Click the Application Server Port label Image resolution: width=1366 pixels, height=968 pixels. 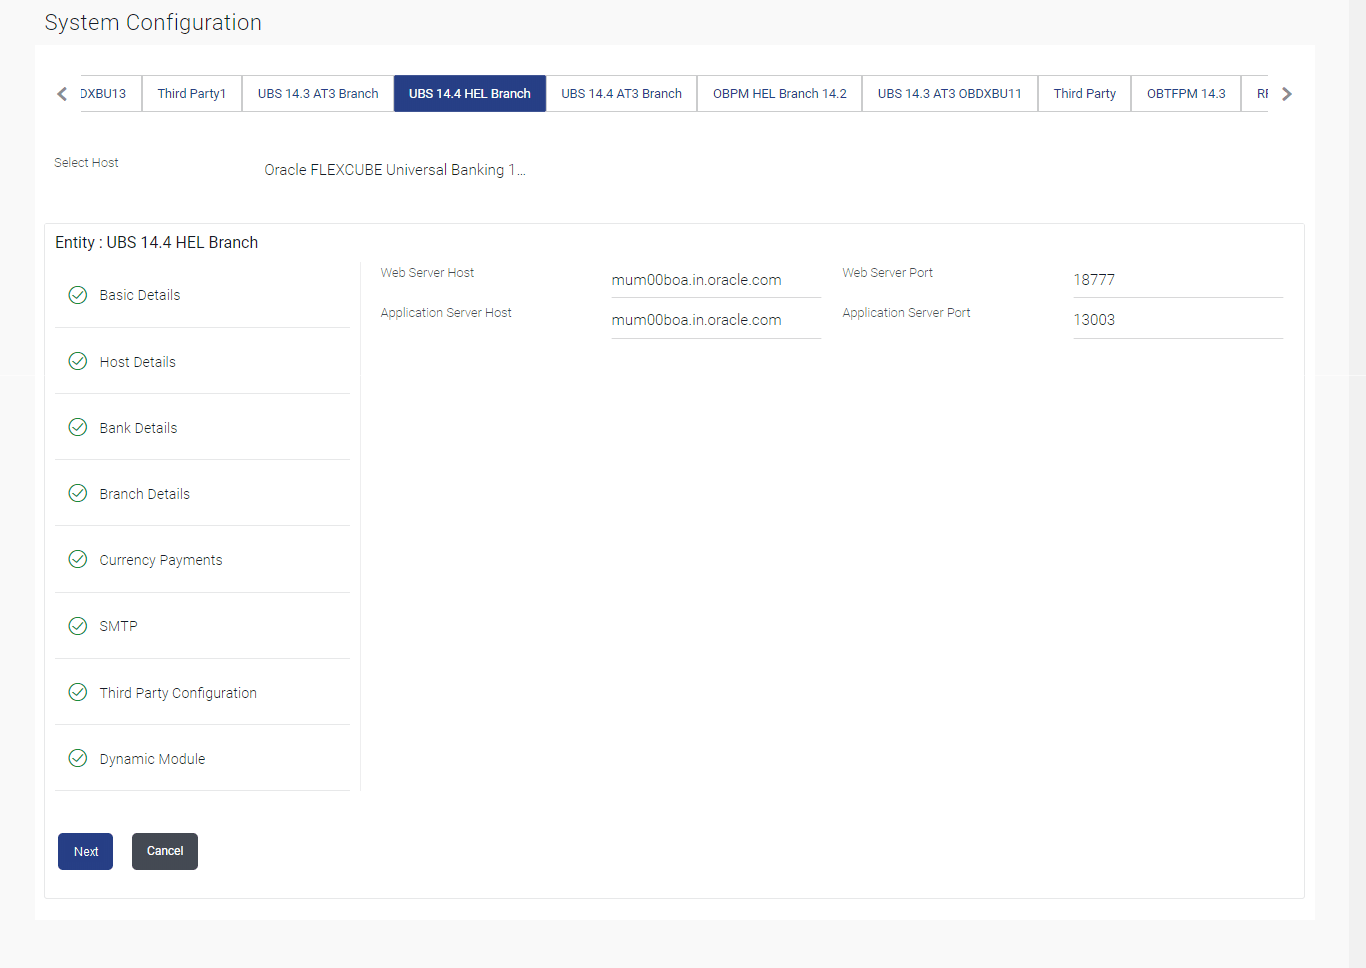(906, 313)
